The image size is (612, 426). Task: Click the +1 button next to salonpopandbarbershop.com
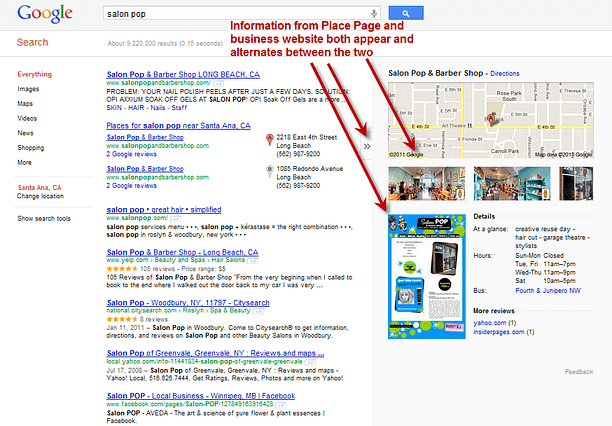coord(219,84)
